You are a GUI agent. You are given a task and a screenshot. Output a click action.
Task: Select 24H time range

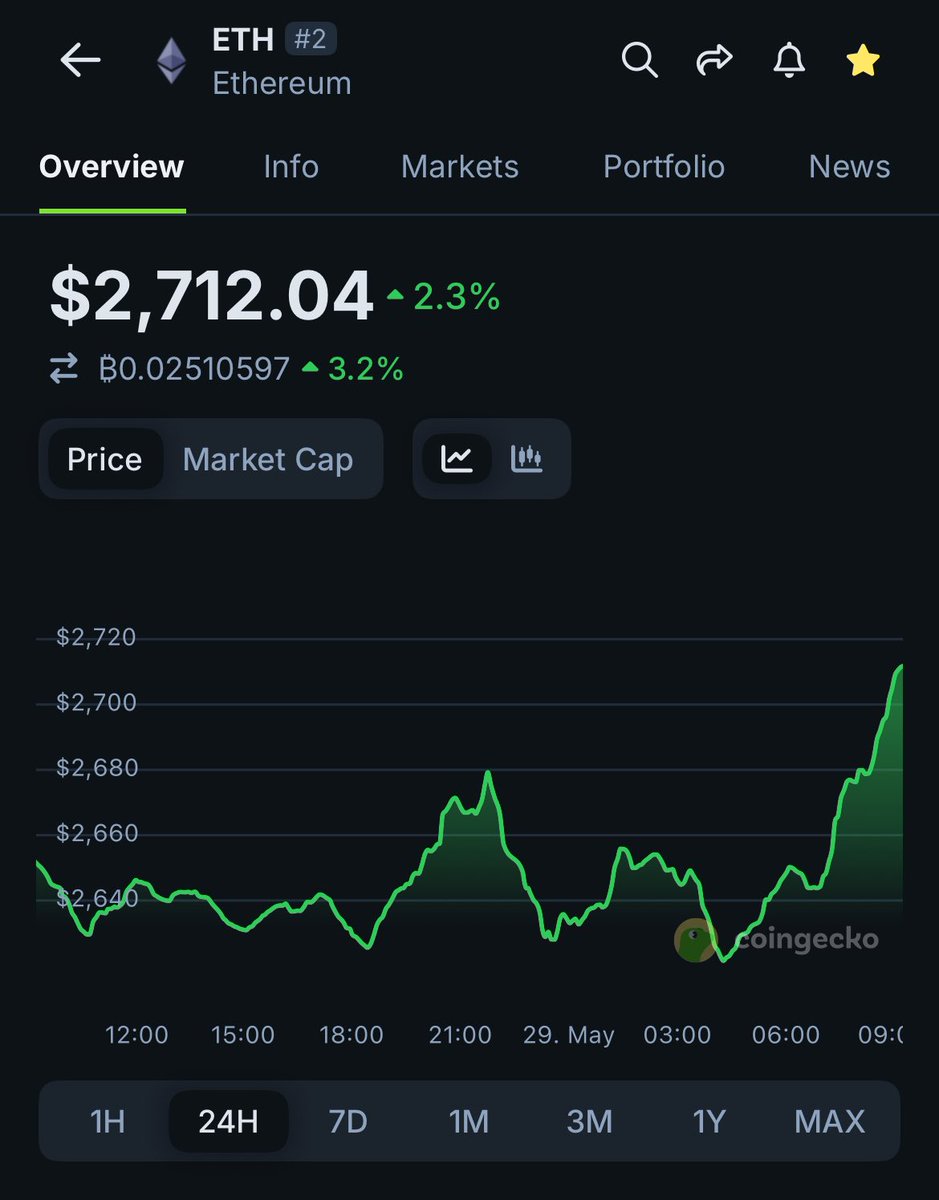(229, 1121)
